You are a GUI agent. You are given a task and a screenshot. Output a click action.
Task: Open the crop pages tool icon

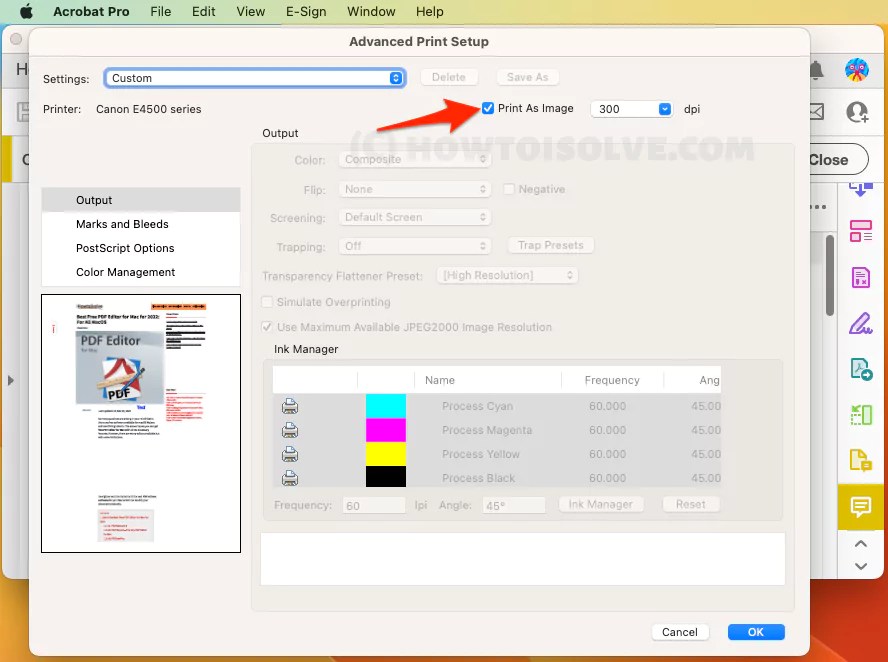point(861,414)
